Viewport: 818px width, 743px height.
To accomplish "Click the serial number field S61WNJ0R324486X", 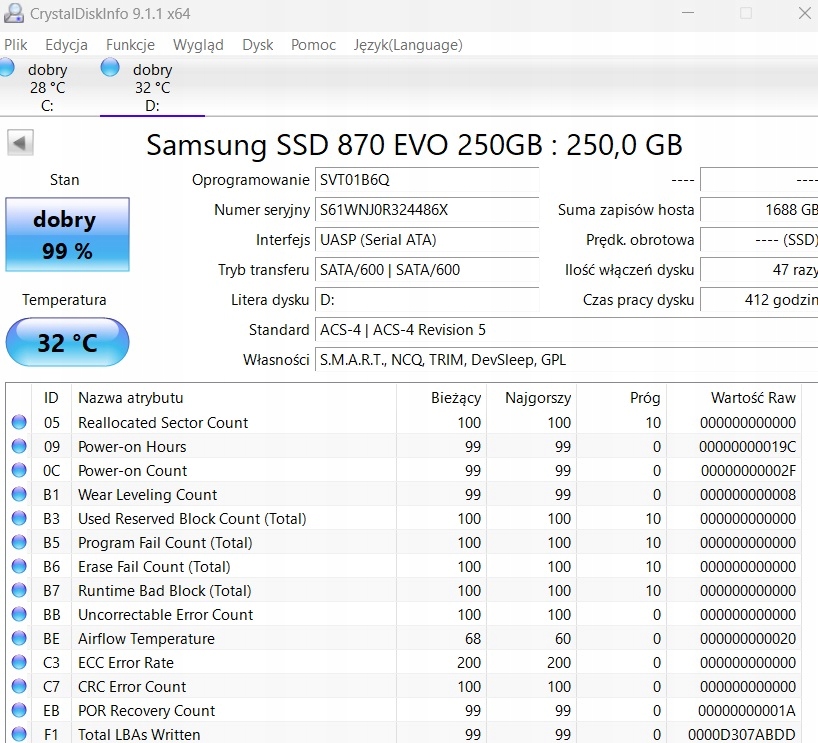I will (427, 210).
